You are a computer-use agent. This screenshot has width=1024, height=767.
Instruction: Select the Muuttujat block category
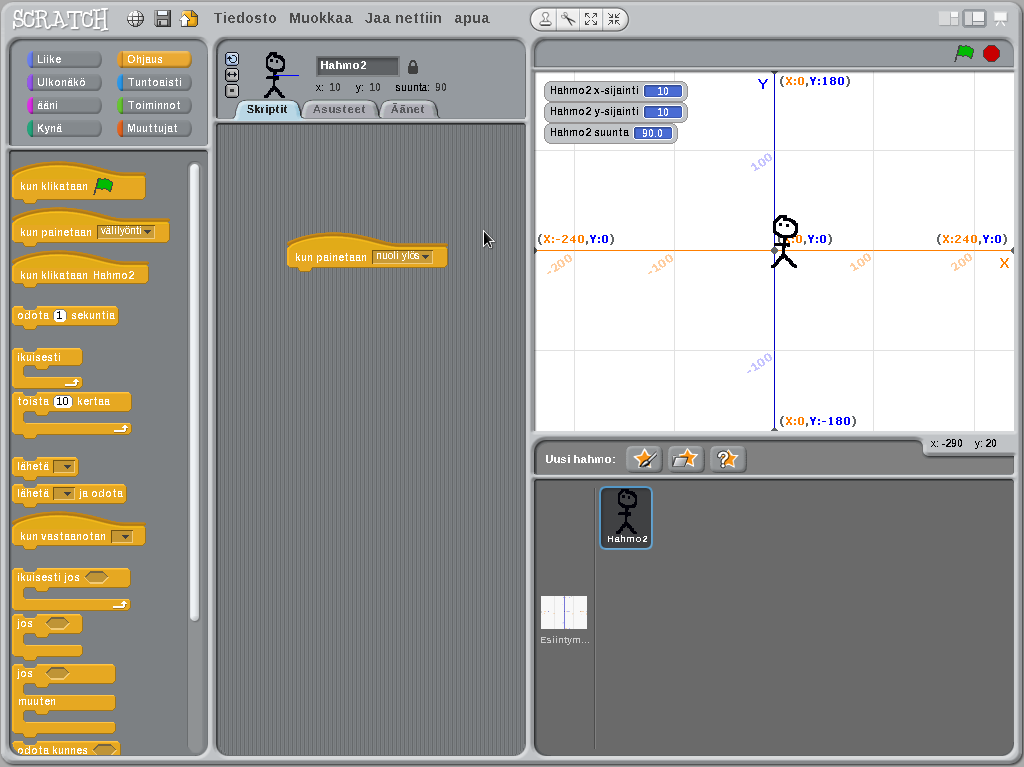pos(154,128)
